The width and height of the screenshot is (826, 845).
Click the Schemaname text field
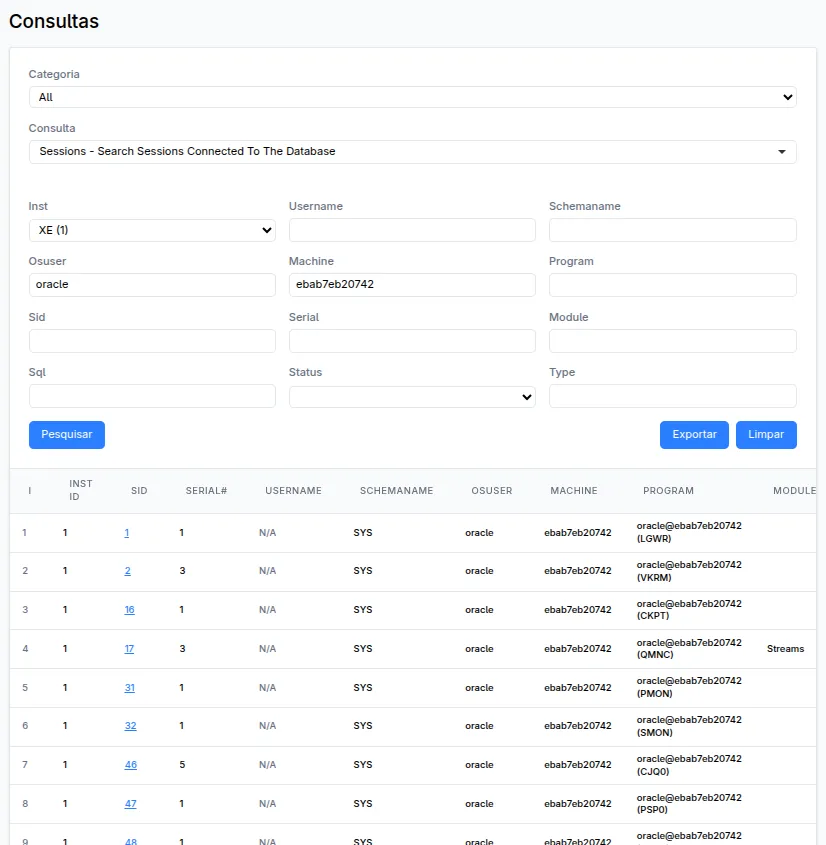(x=672, y=230)
